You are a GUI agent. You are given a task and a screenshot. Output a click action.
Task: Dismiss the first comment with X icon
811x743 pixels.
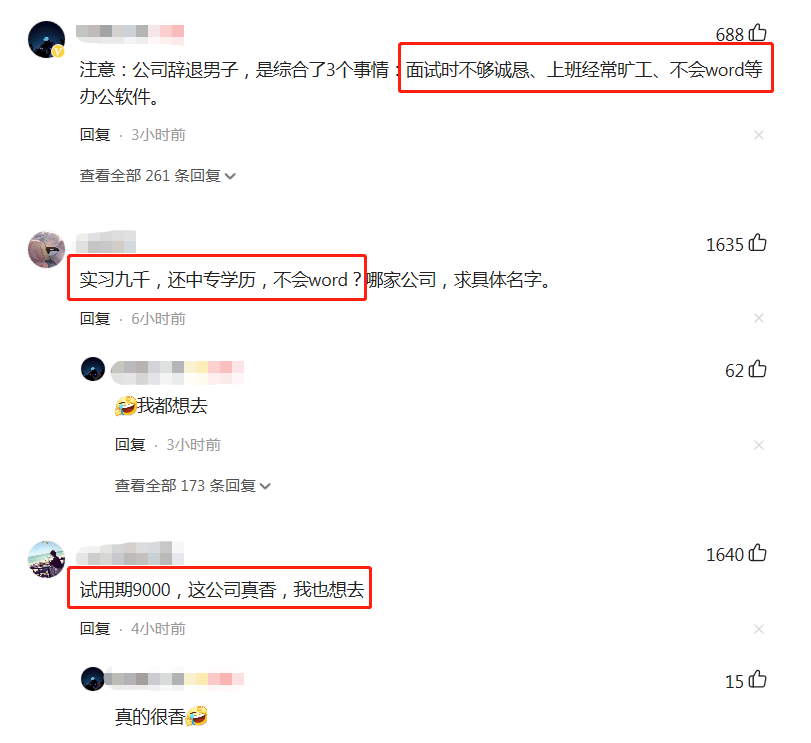point(759,135)
